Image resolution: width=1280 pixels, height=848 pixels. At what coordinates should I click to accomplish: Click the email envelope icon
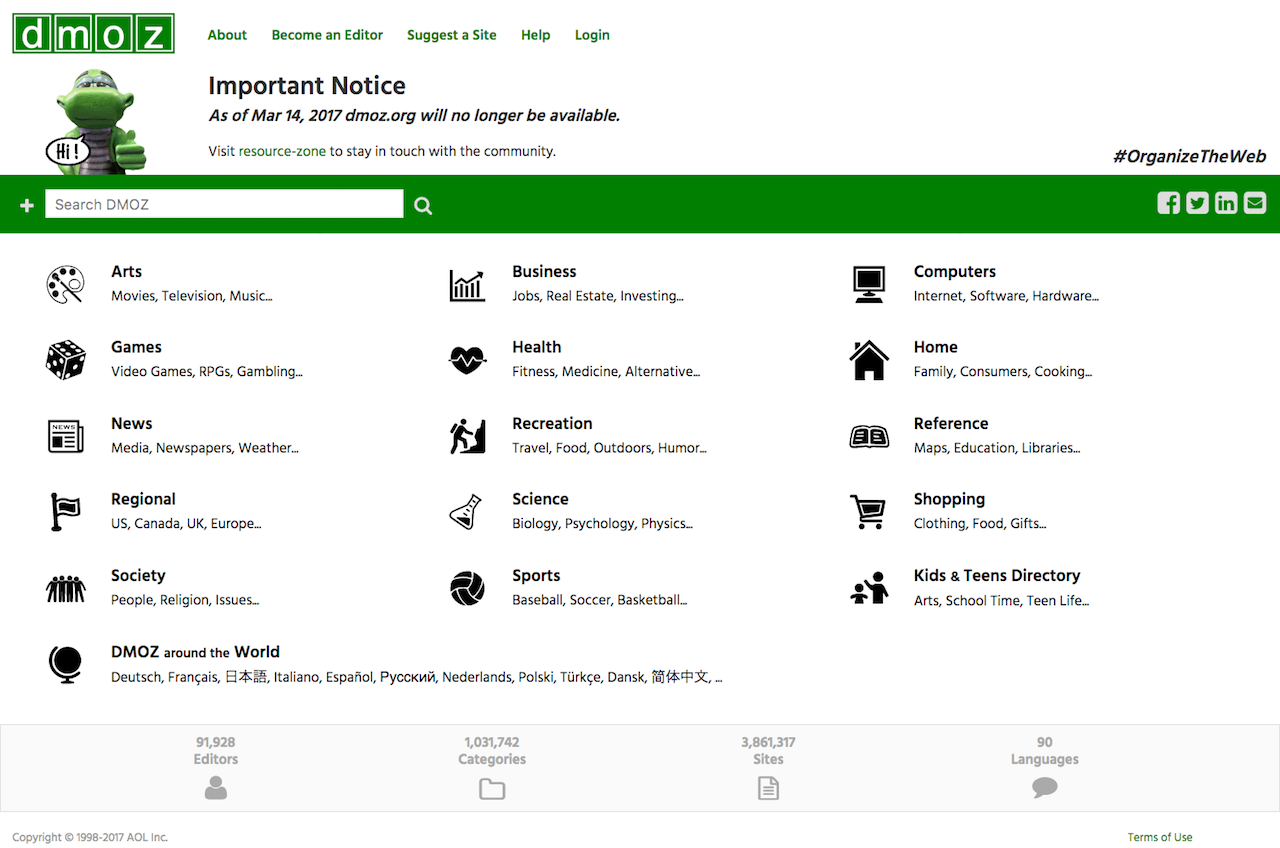coord(1255,203)
